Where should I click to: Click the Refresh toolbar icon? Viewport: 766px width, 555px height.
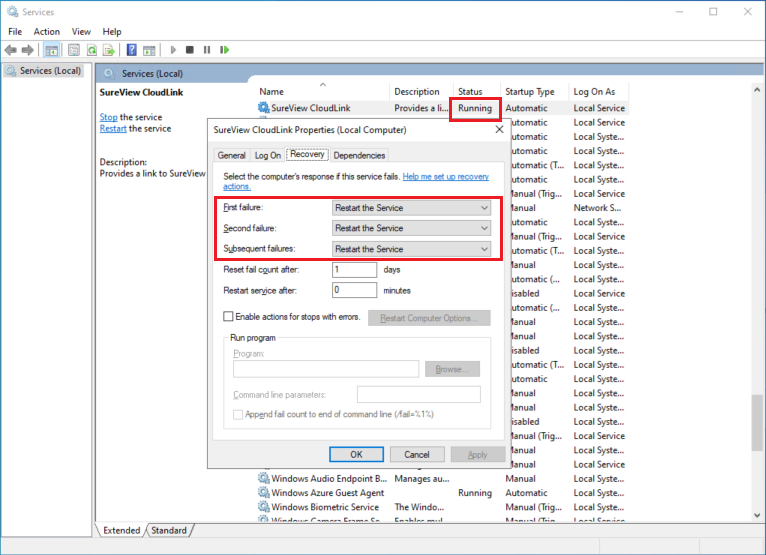91,50
